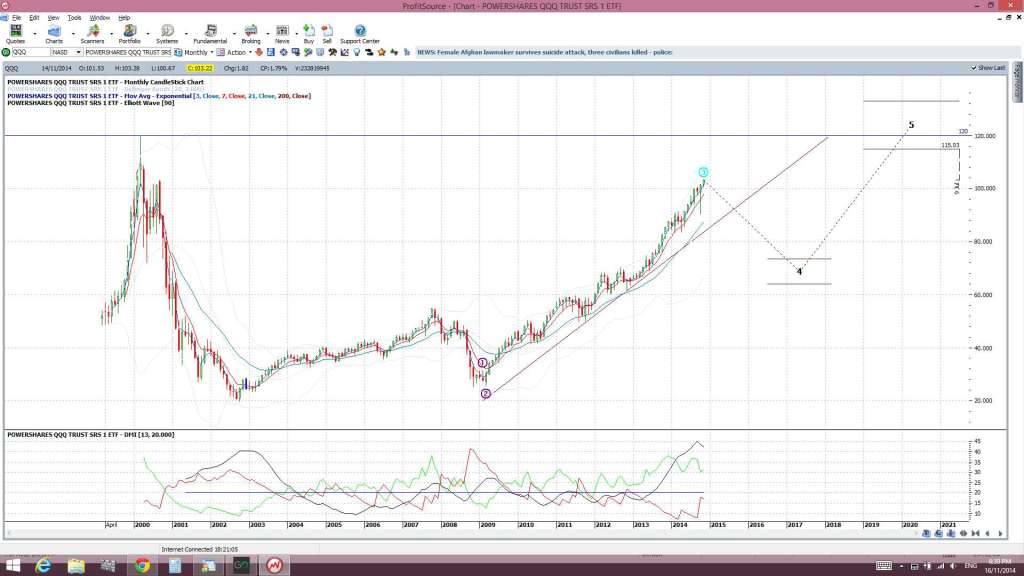Expand the dropdown arrow next to Systems

click(x=186, y=33)
